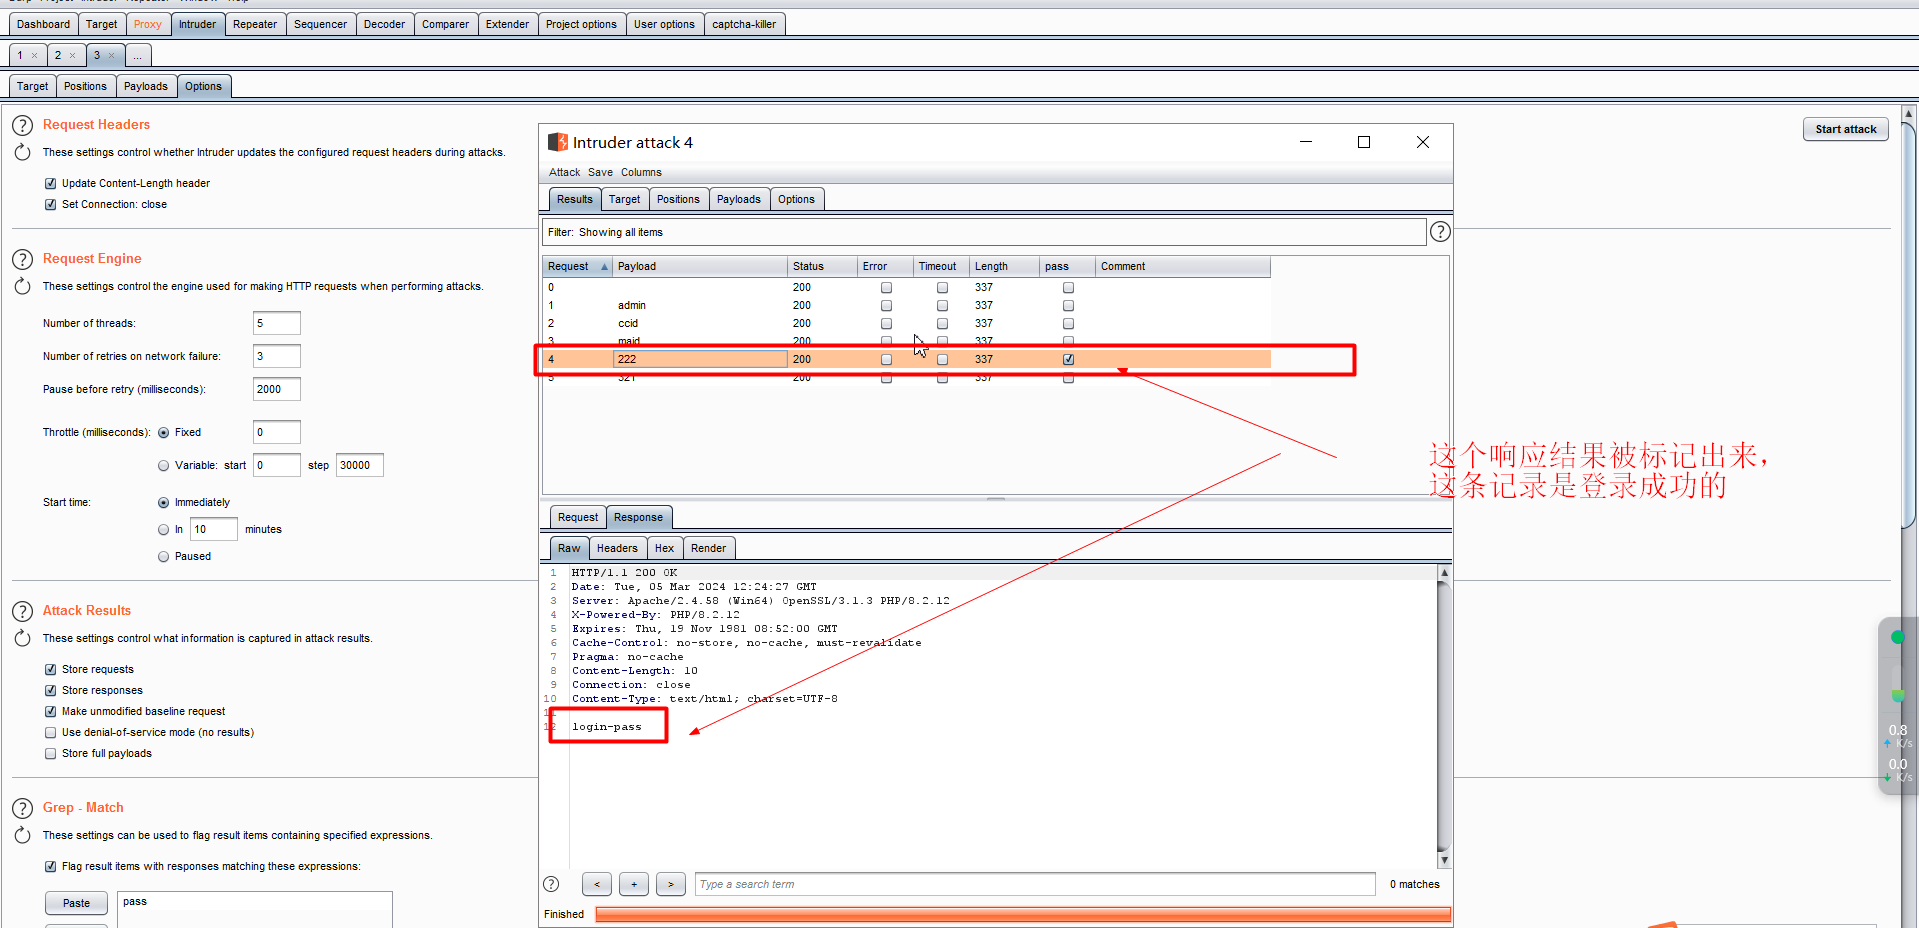Click retries on network failure field

pyautogui.click(x=276, y=356)
